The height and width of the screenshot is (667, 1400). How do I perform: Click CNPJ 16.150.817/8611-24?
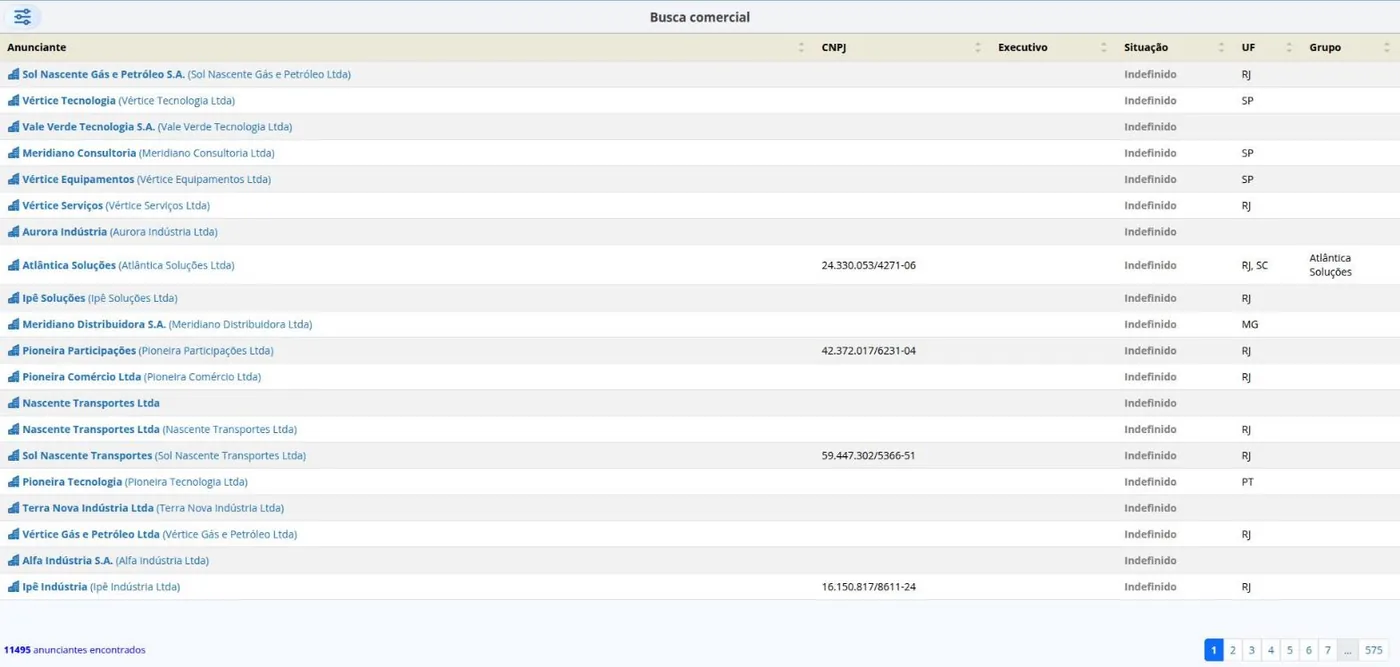pyautogui.click(x=869, y=587)
